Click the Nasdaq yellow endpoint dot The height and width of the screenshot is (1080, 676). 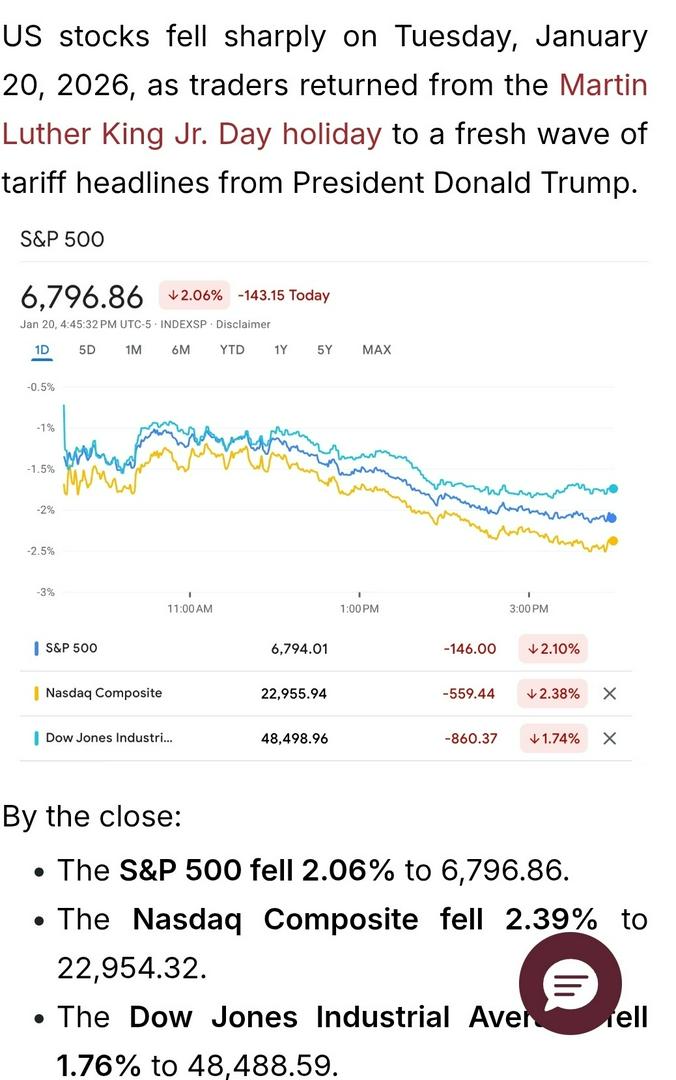click(613, 541)
